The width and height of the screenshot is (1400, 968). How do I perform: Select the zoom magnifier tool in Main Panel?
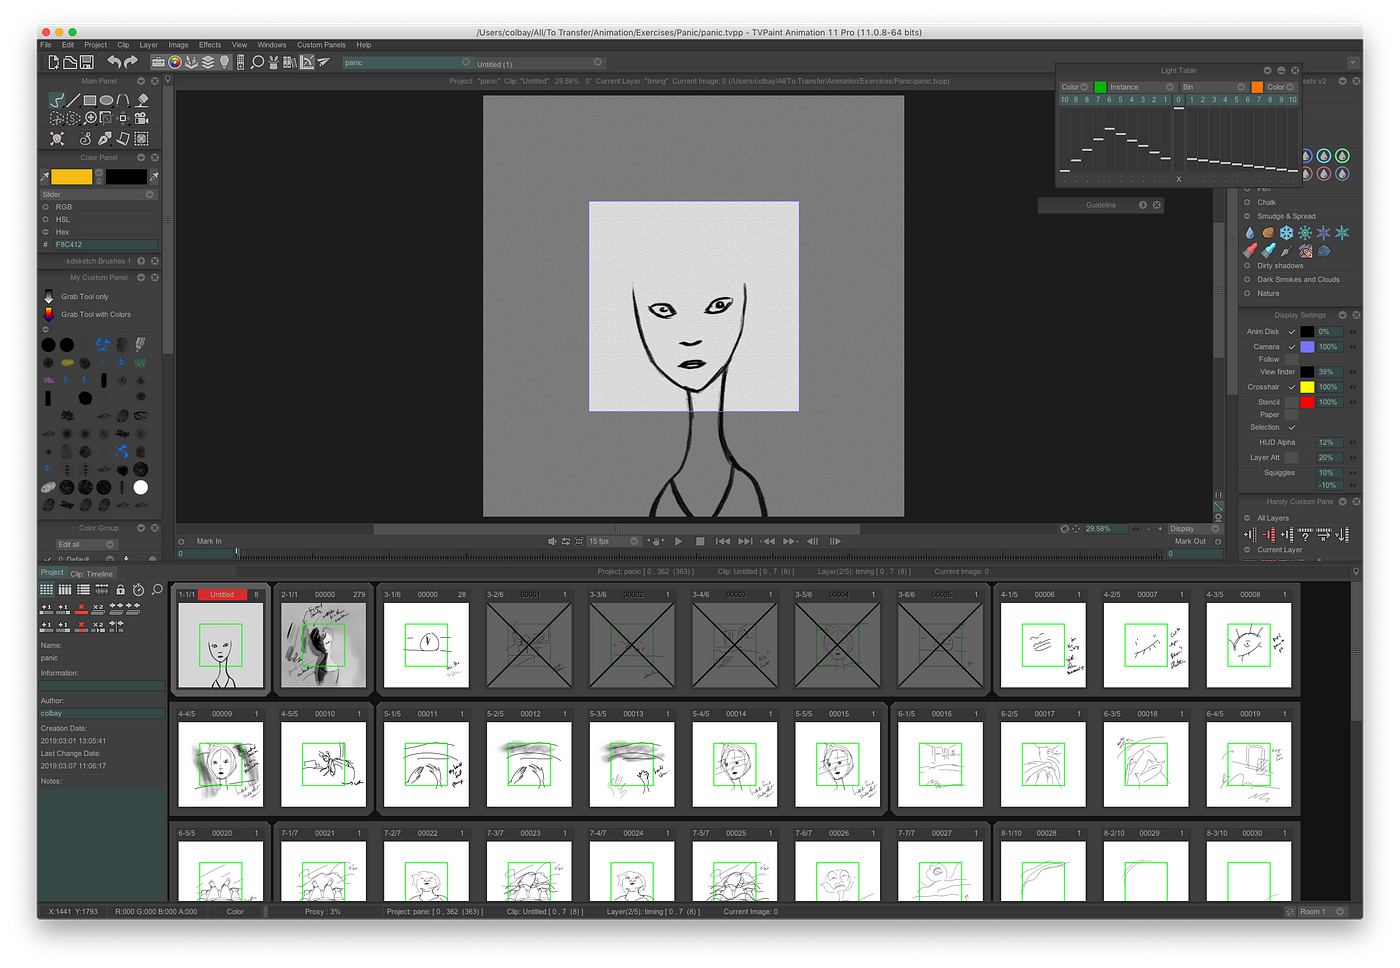tap(90, 118)
